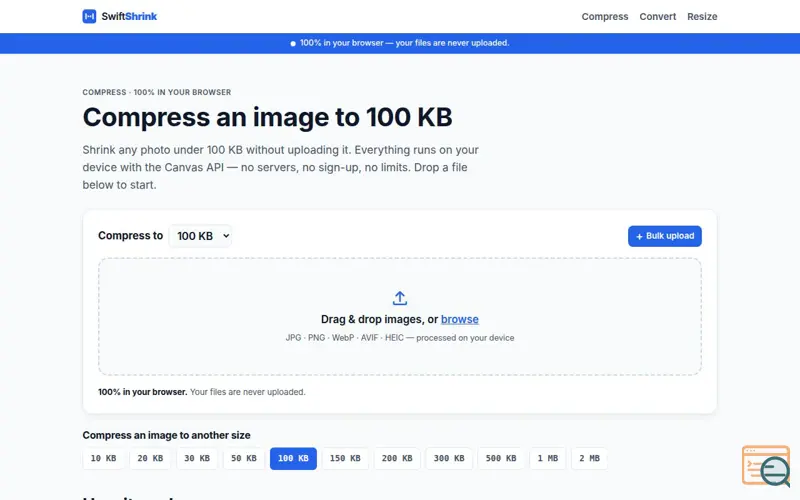
Task: Click the 'Compress to' label
Action: point(131,236)
